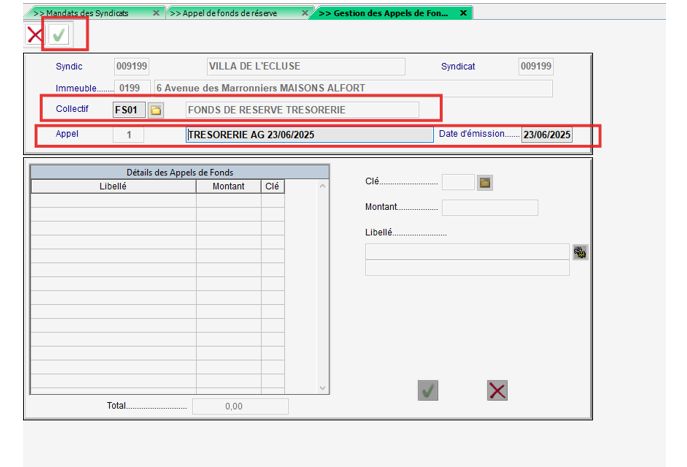Confirm detail line with bottom green checkmark
The height and width of the screenshot is (467, 687).
pyautogui.click(x=428, y=390)
